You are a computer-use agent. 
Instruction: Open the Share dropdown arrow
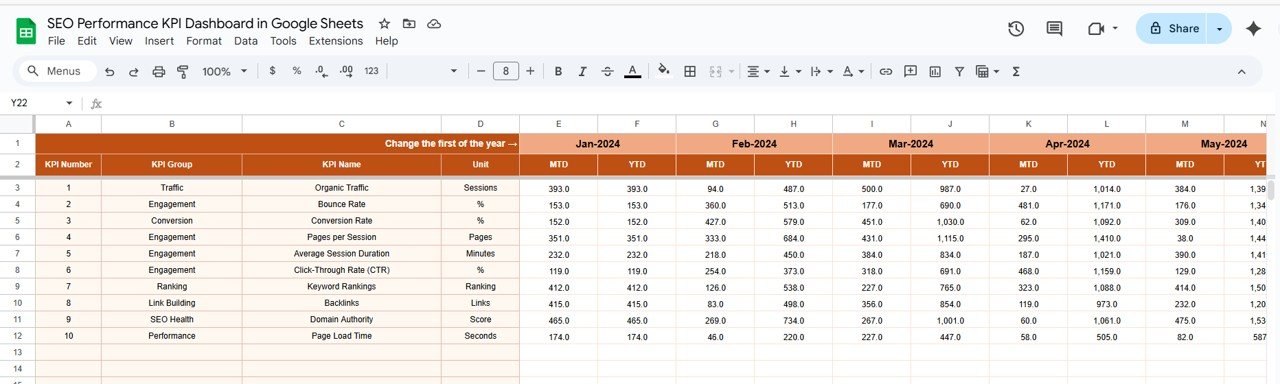point(1219,29)
